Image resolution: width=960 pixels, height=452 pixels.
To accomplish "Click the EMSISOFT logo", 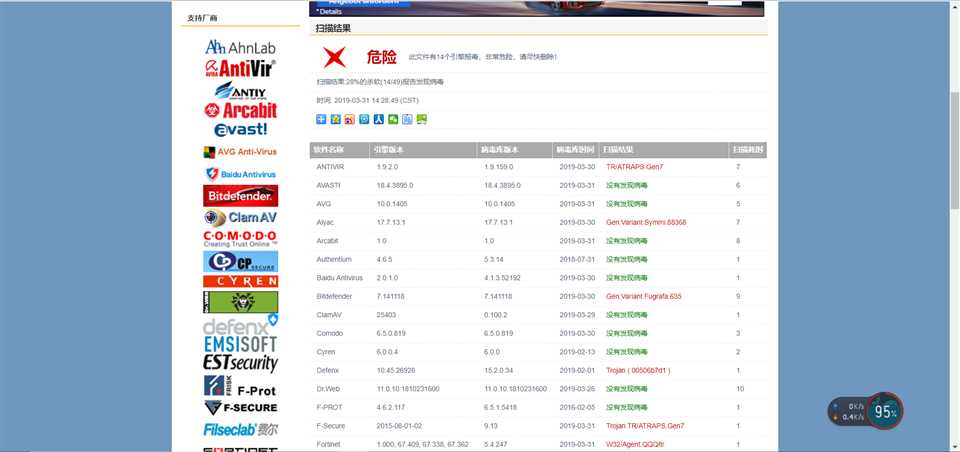I will (241, 344).
